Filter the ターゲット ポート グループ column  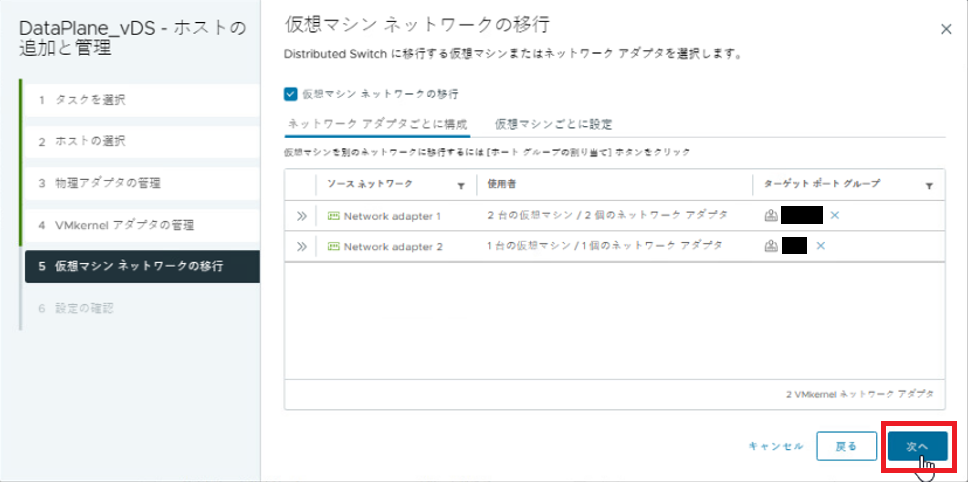(x=929, y=185)
